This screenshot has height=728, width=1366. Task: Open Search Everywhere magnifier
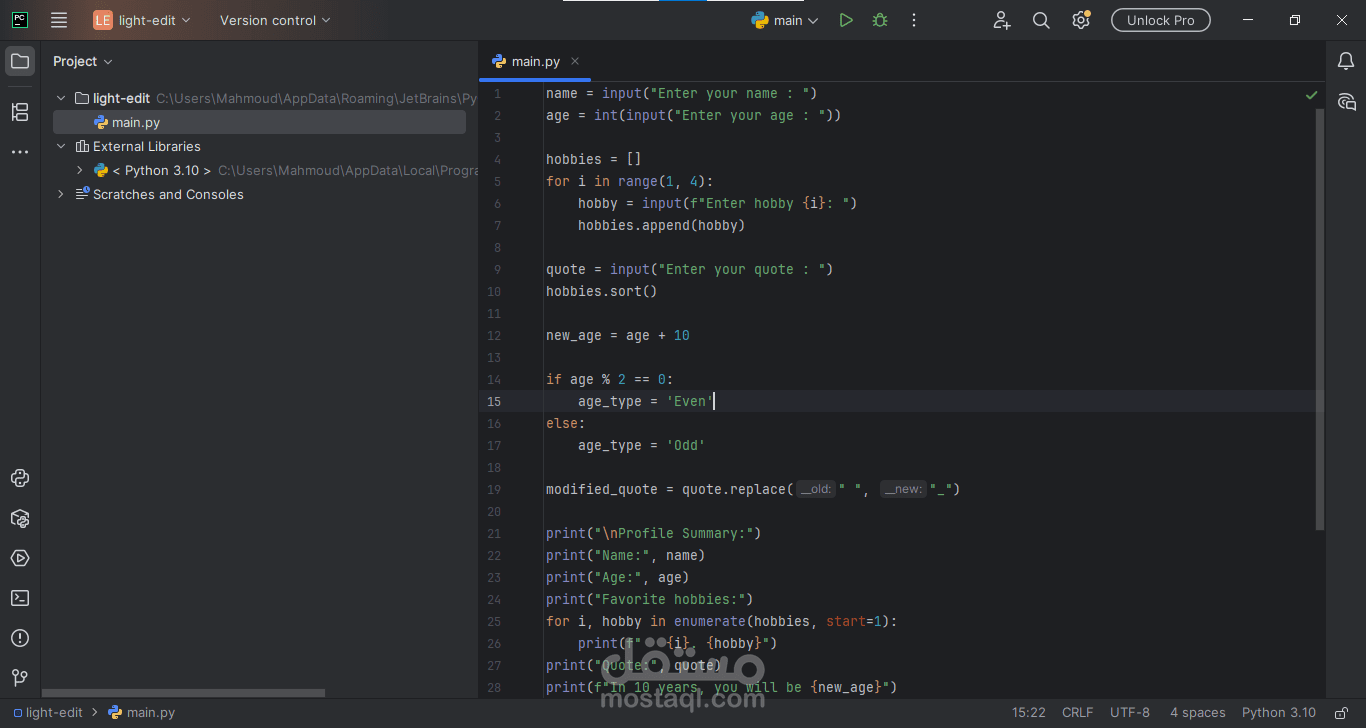point(1041,20)
